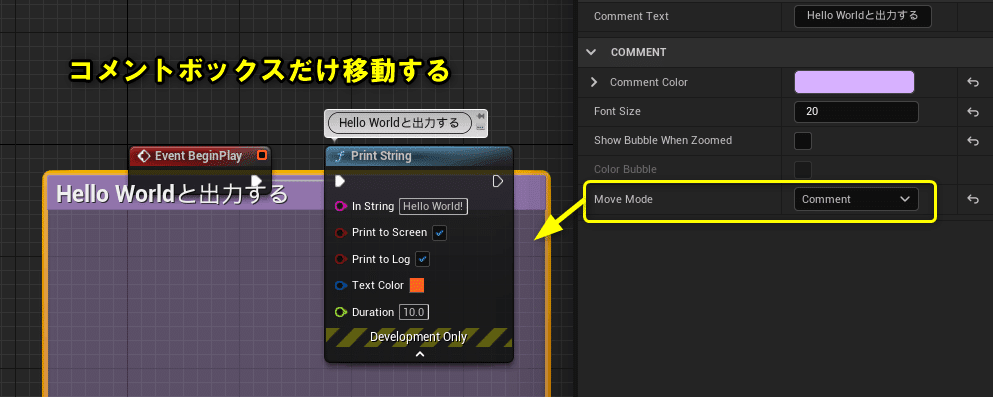
Task: Open the Move Mode dropdown
Action: point(856,199)
